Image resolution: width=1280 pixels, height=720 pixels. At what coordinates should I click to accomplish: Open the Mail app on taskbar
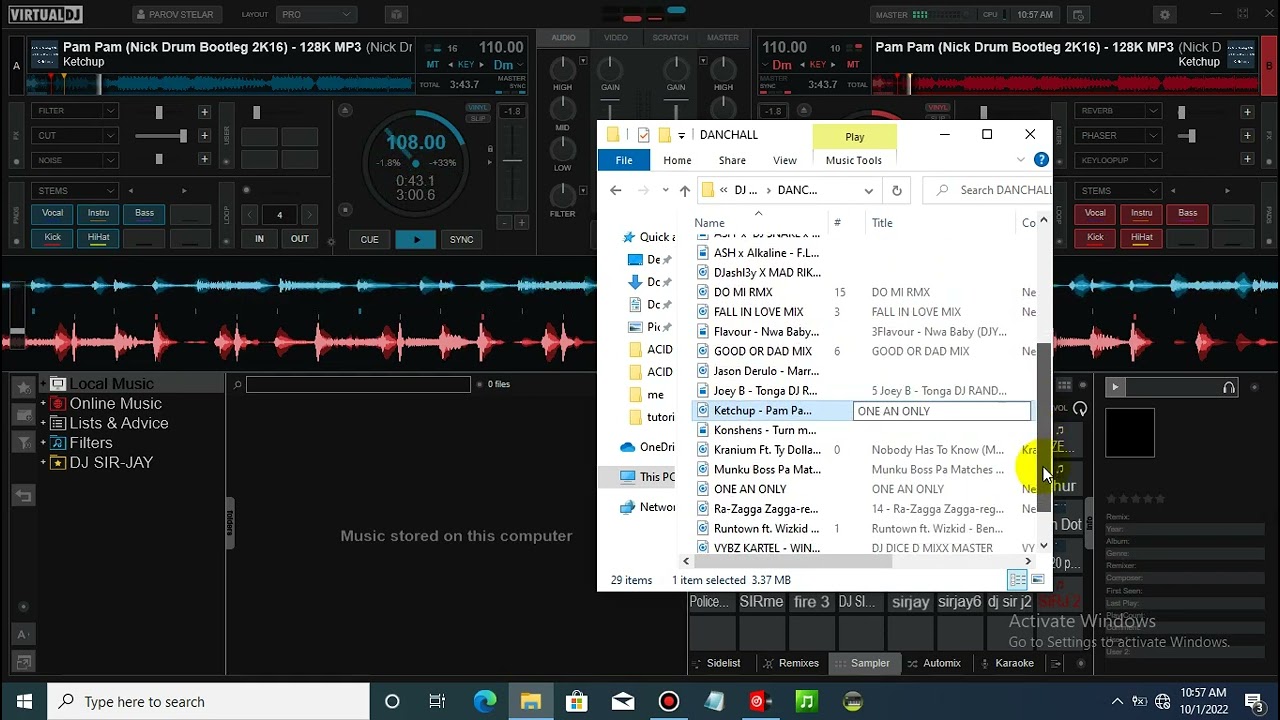(x=623, y=702)
